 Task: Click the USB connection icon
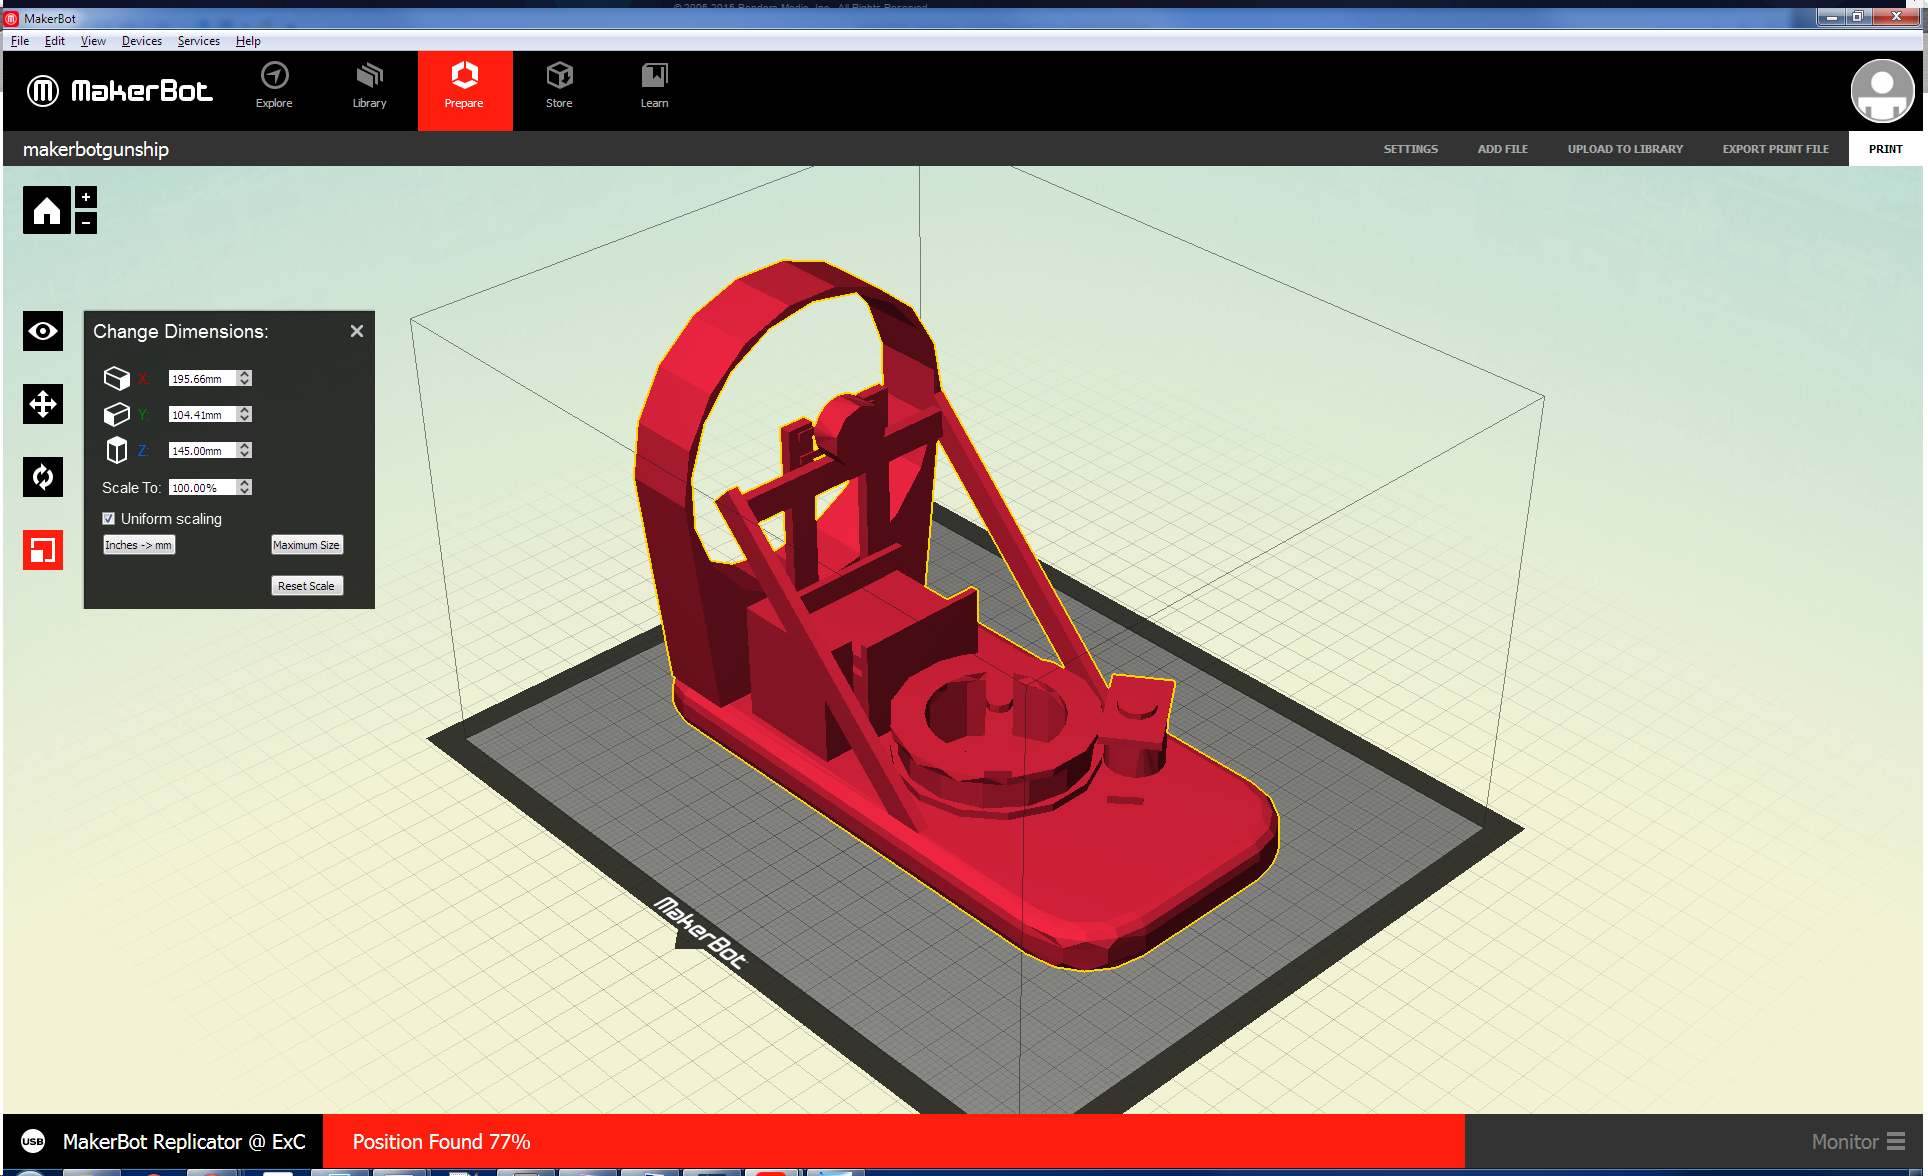coord(33,1141)
